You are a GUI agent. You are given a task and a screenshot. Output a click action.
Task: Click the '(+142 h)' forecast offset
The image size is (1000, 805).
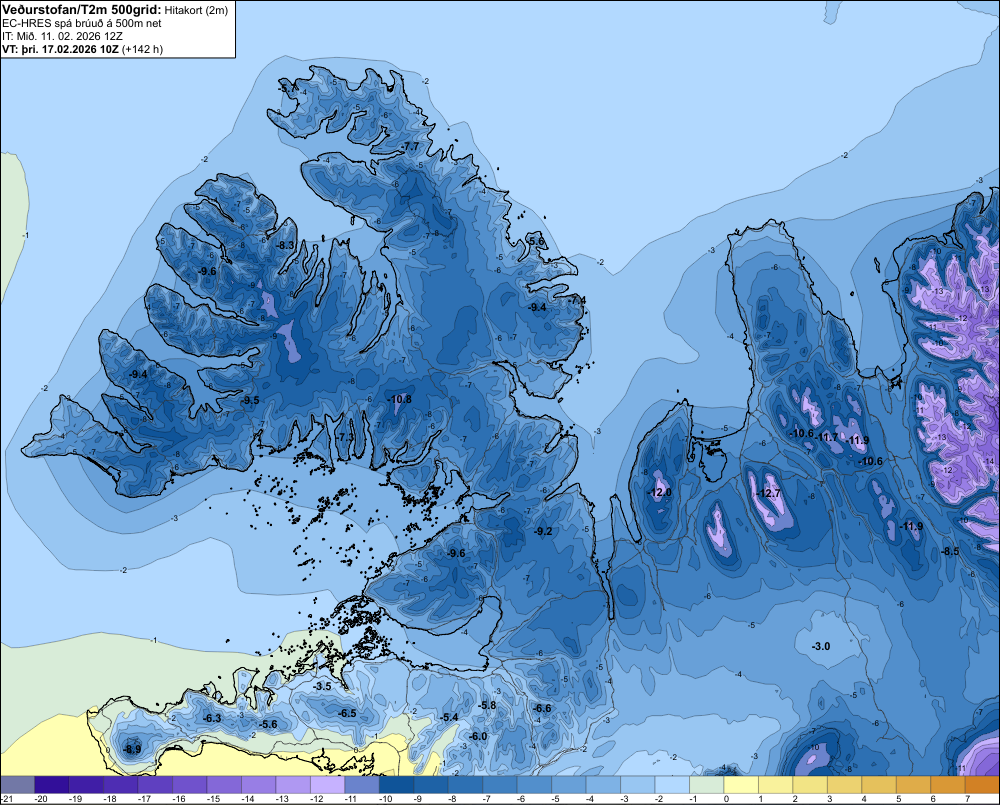pos(142,49)
